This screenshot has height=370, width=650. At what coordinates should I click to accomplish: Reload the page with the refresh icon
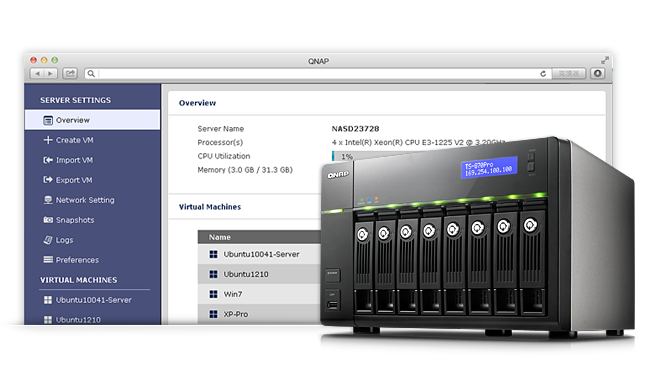click(x=543, y=74)
